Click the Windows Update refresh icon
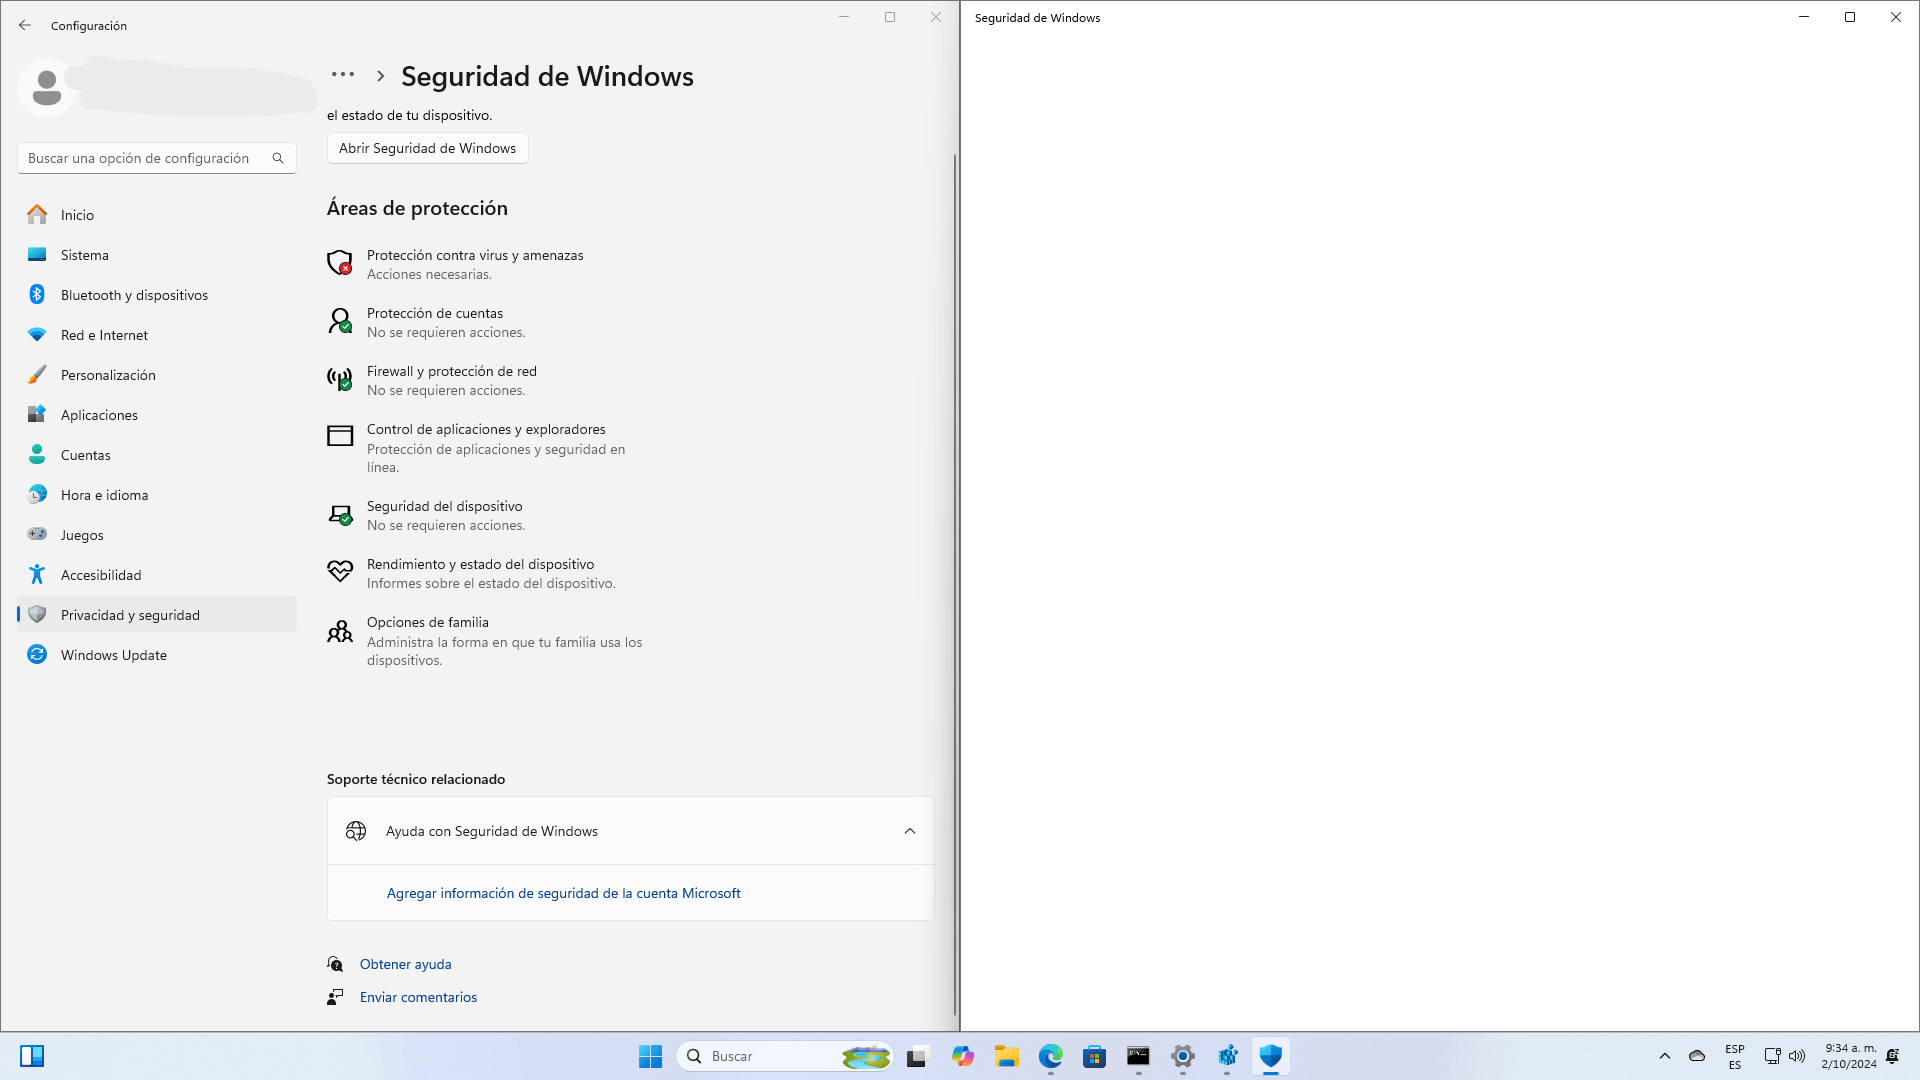The height and width of the screenshot is (1080, 1920). (37, 654)
